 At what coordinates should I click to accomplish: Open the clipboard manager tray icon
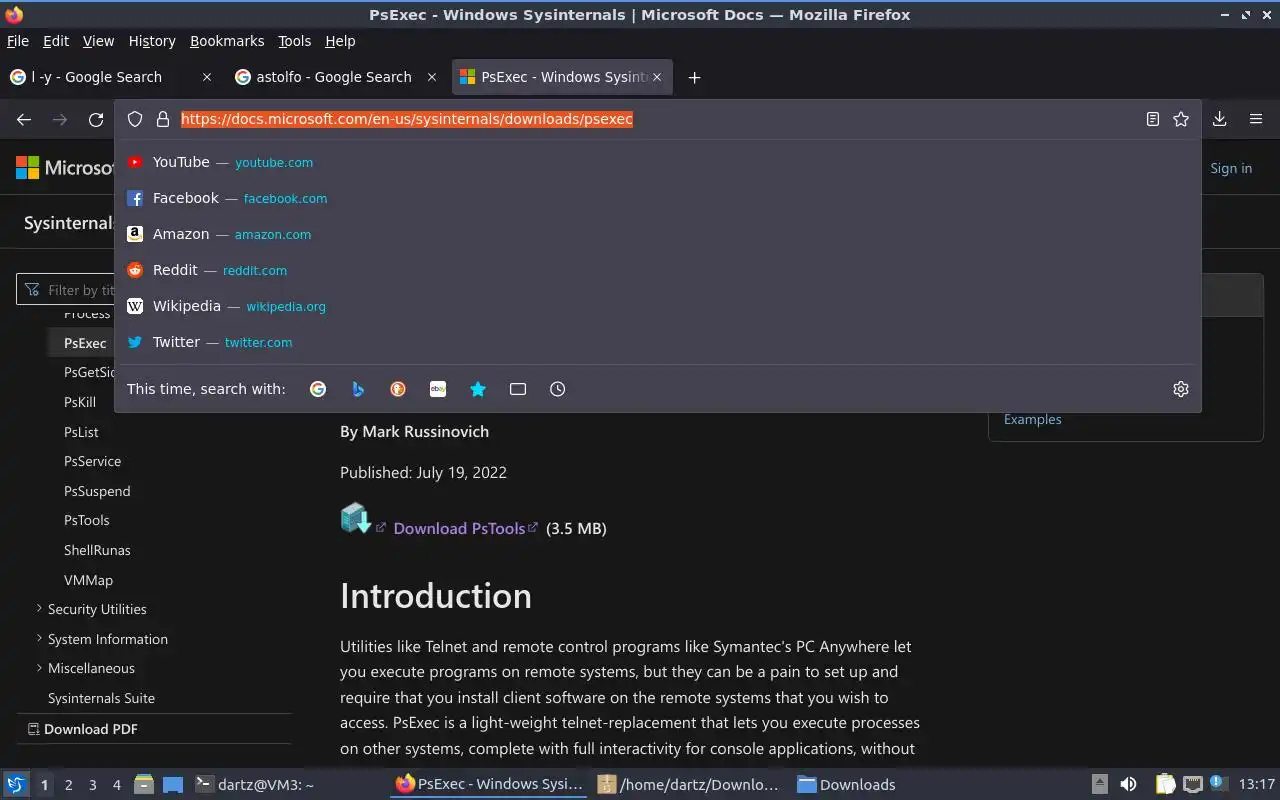coord(1165,785)
